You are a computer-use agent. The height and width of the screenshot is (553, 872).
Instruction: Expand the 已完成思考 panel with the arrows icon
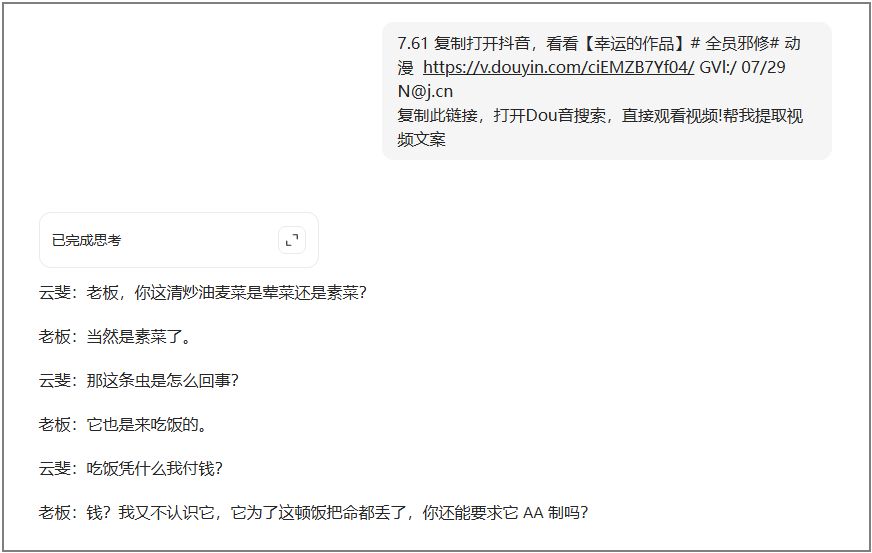(x=292, y=240)
